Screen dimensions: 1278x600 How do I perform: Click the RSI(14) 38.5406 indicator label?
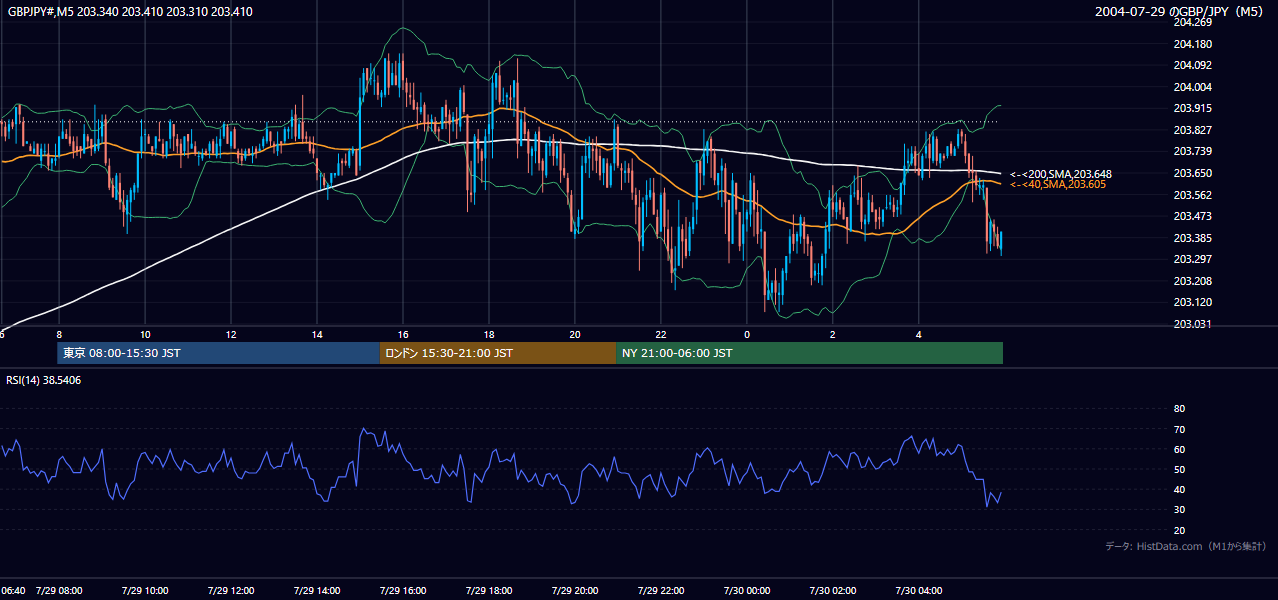pyautogui.click(x=44, y=380)
